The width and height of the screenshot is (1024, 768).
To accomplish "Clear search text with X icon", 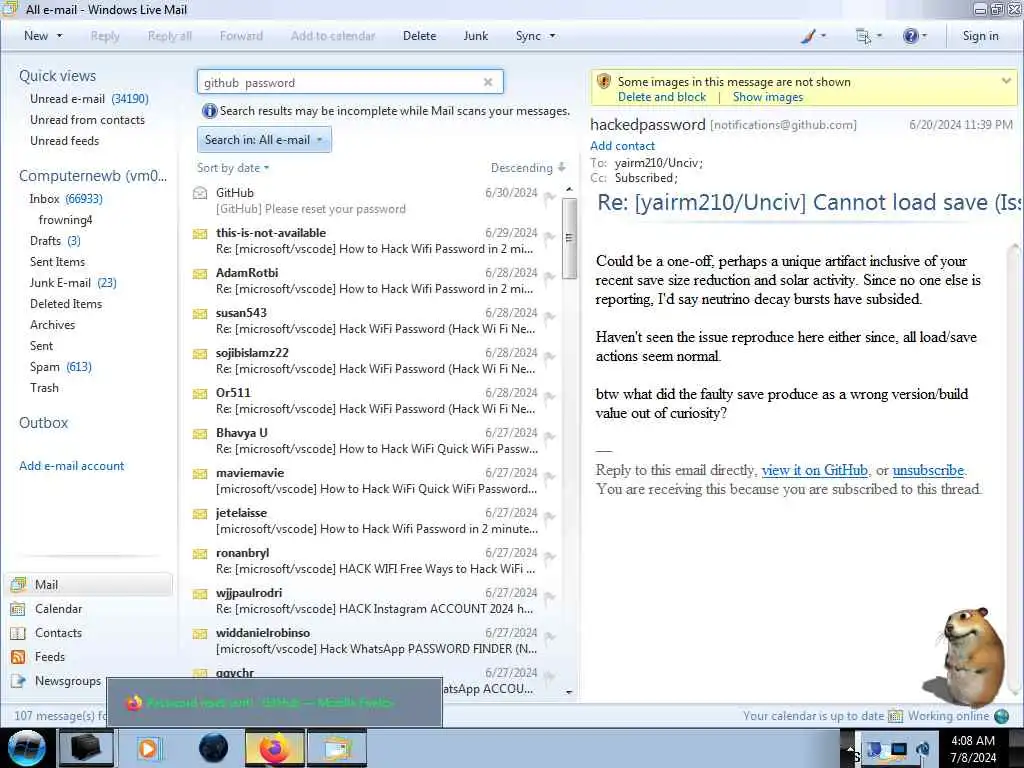I will (x=488, y=82).
